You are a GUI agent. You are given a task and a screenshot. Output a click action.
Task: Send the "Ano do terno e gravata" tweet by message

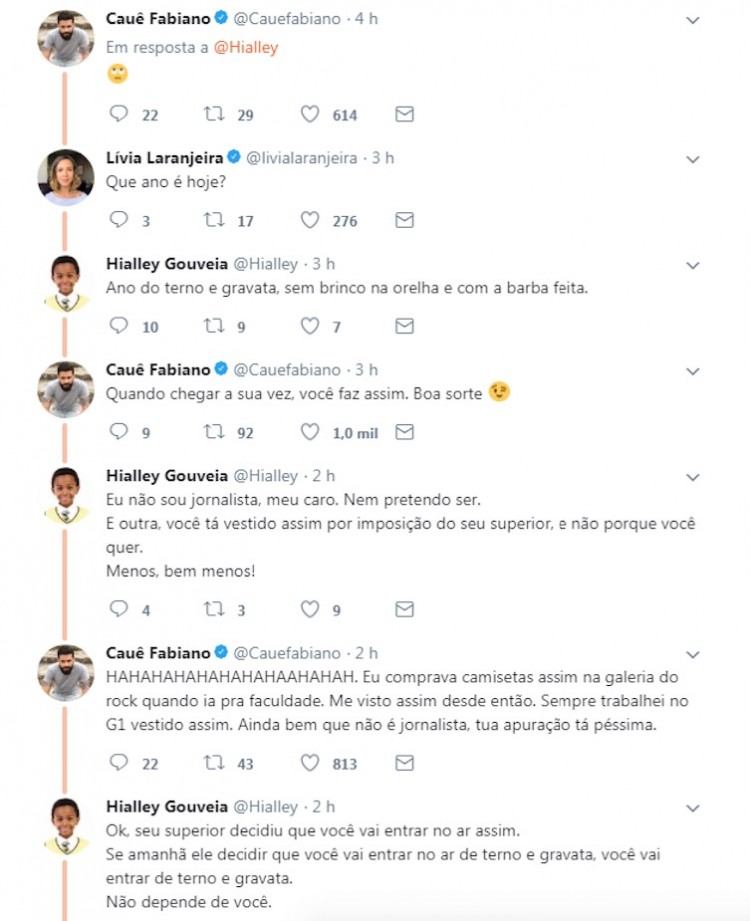[x=404, y=326]
